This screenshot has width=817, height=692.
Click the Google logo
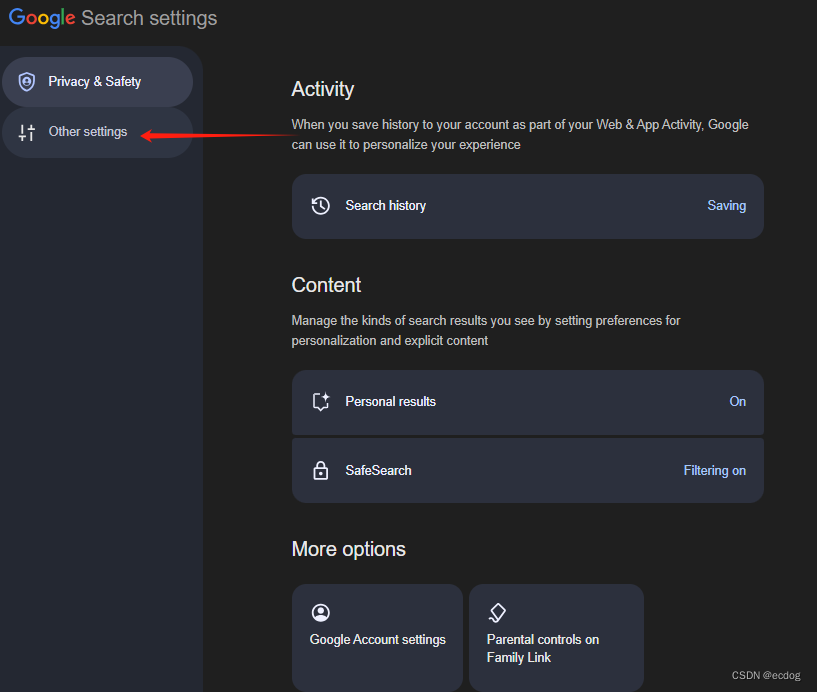pyautogui.click(x=42, y=18)
